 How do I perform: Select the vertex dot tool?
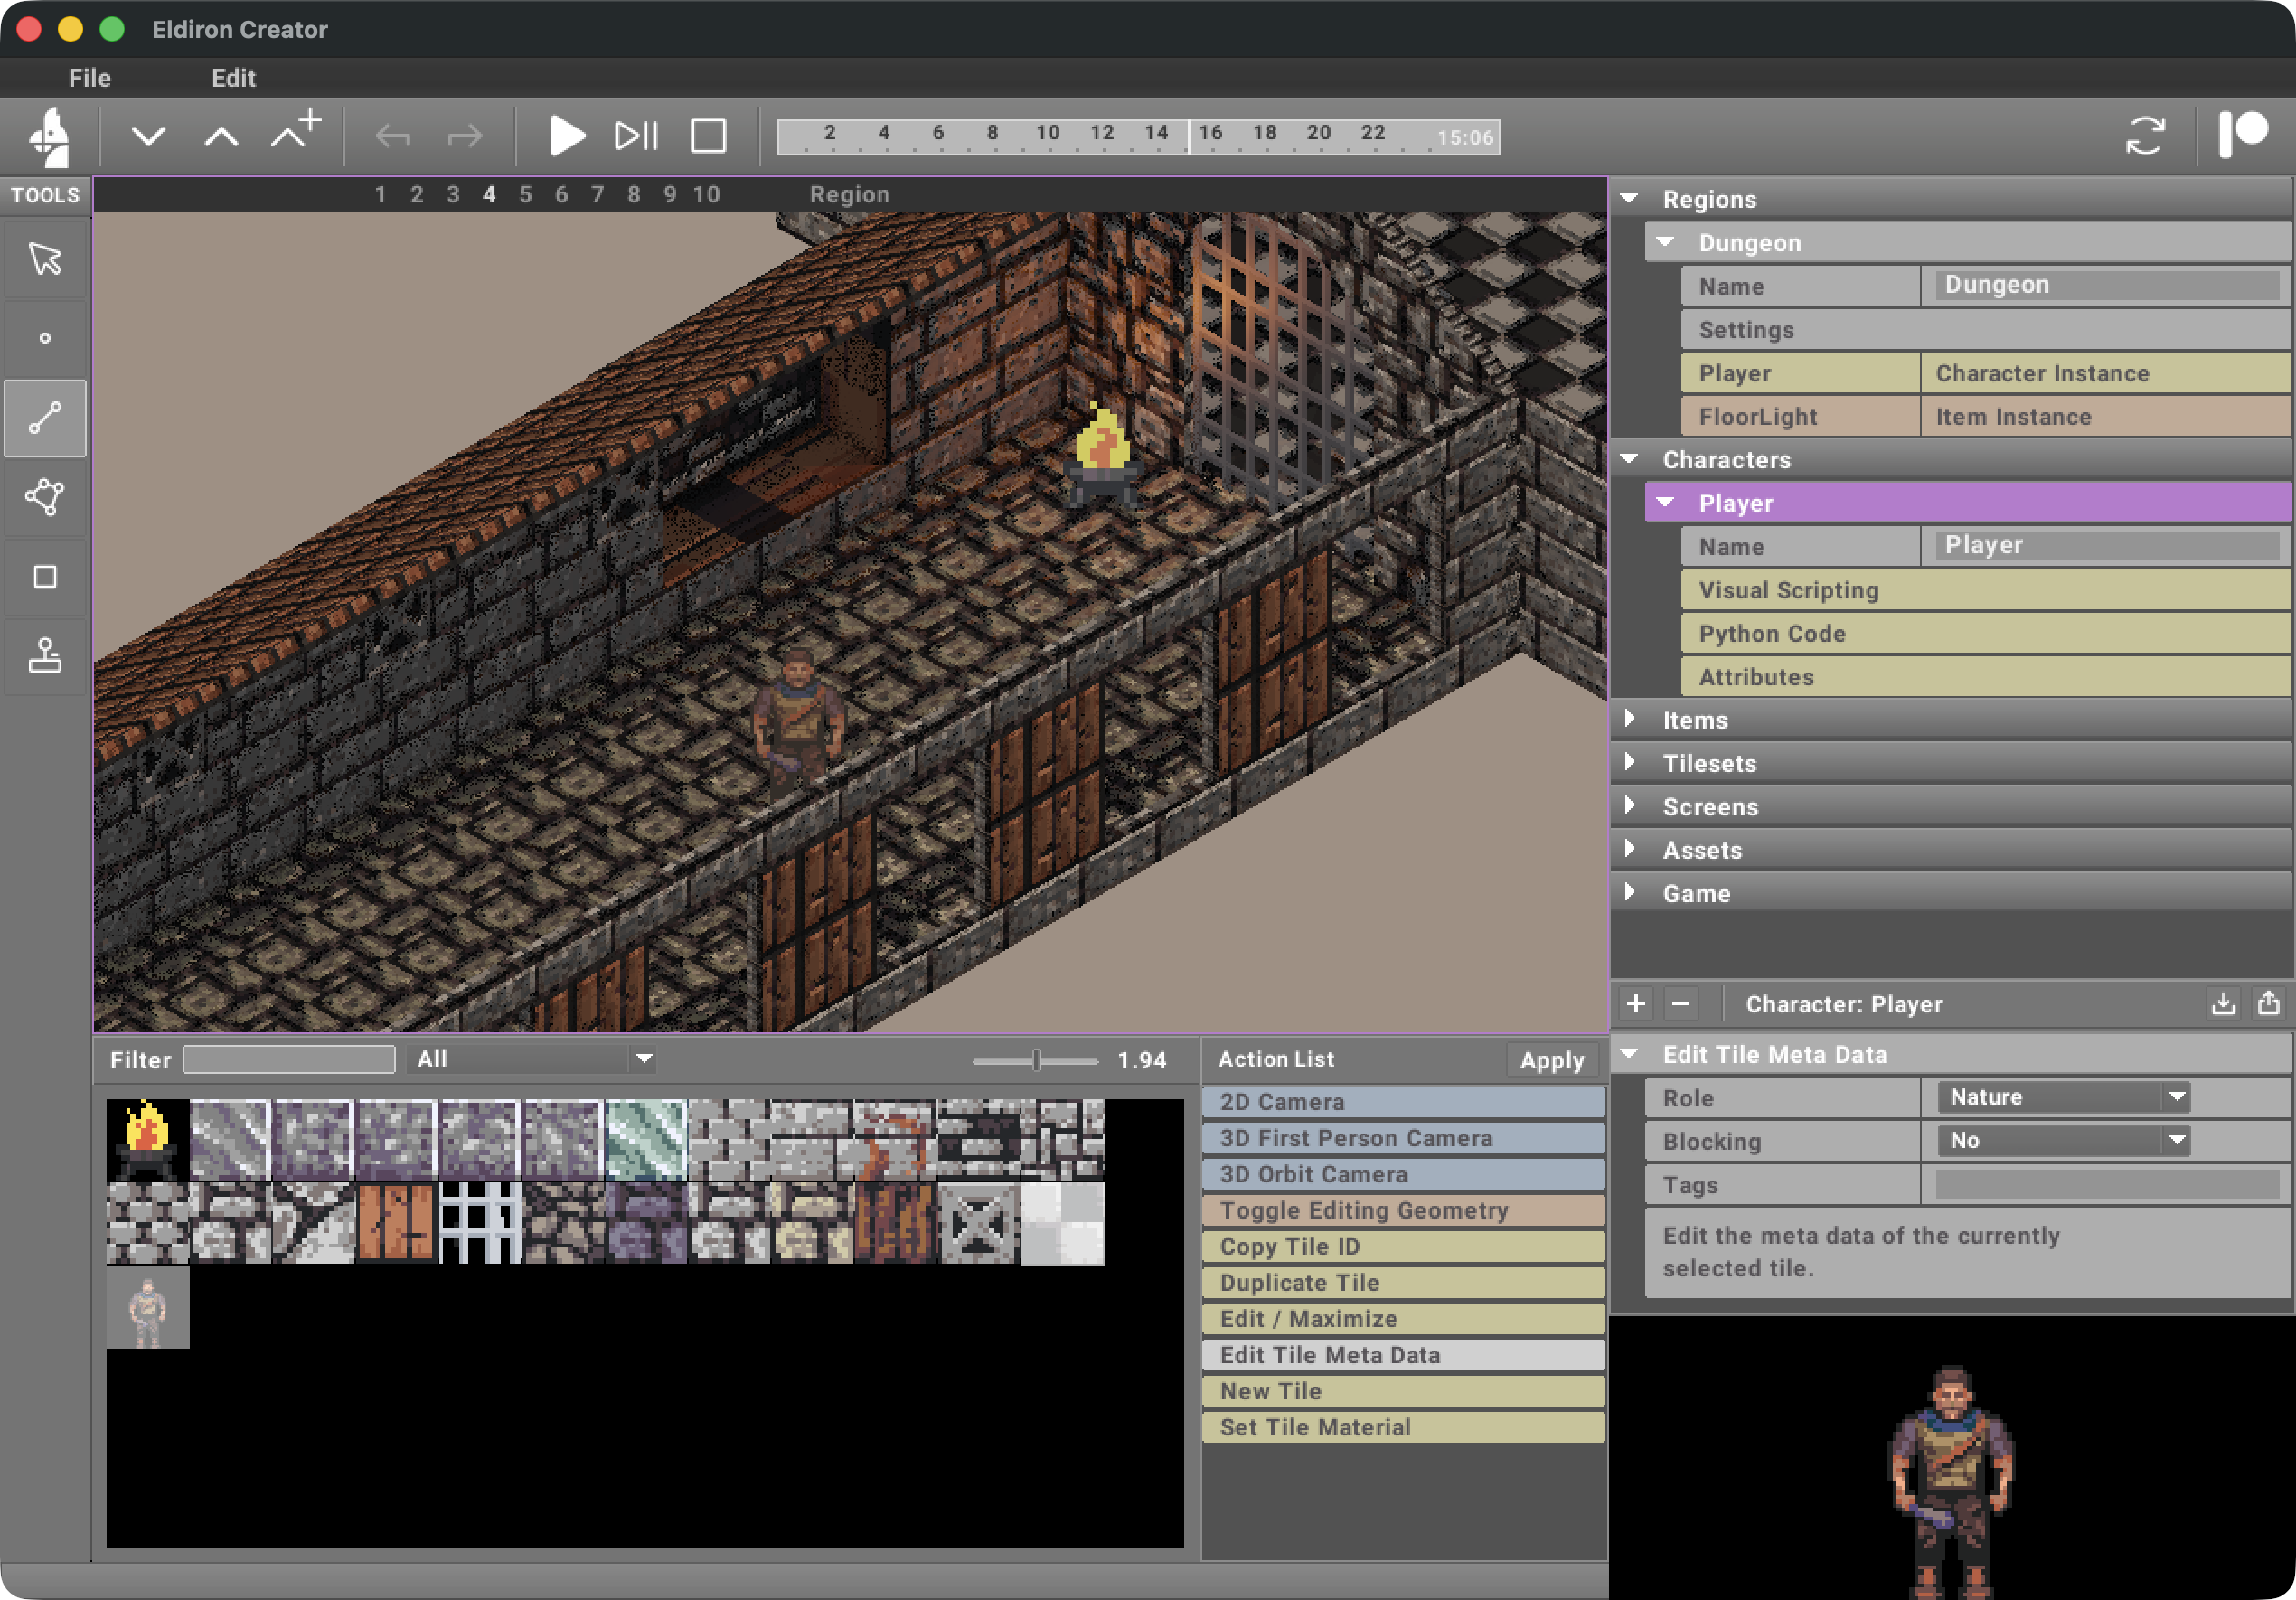click(x=44, y=338)
